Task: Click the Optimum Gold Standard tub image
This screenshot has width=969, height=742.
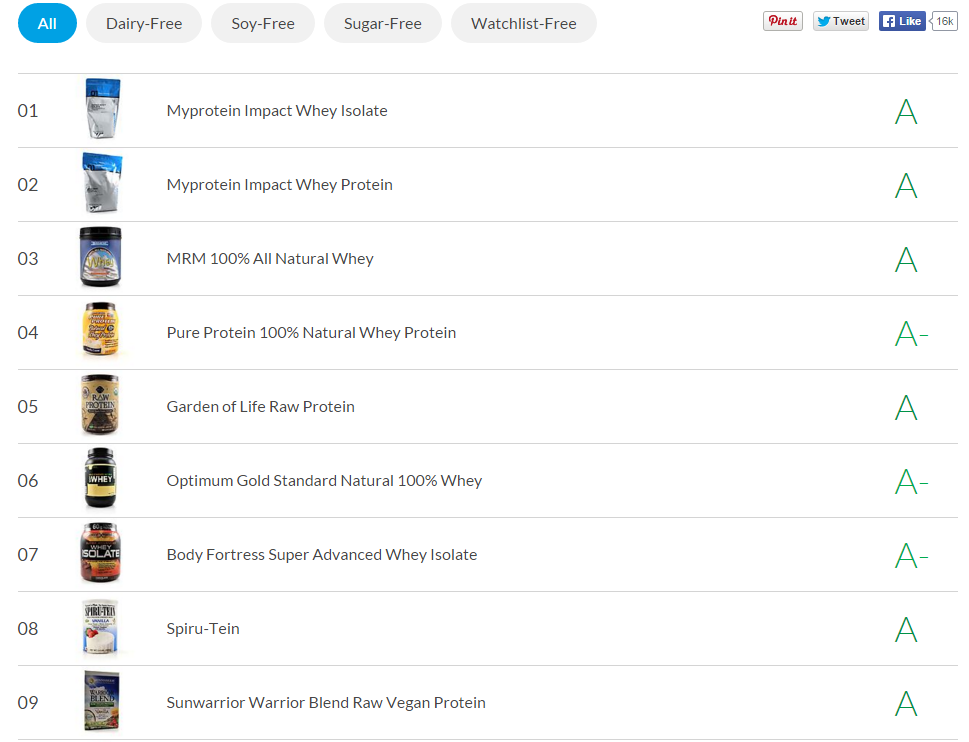Action: (x=100, y=478)
